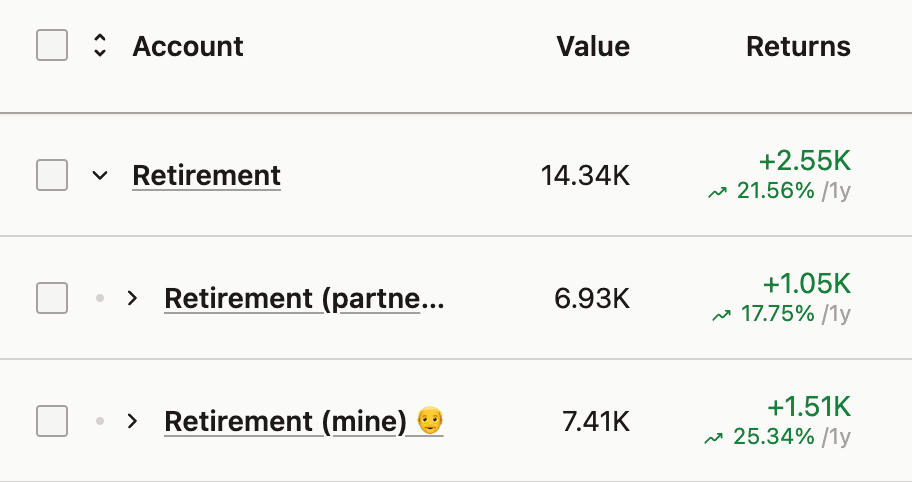
Task: Collapse the Retirement group
Action: click(x=99, y=175)
